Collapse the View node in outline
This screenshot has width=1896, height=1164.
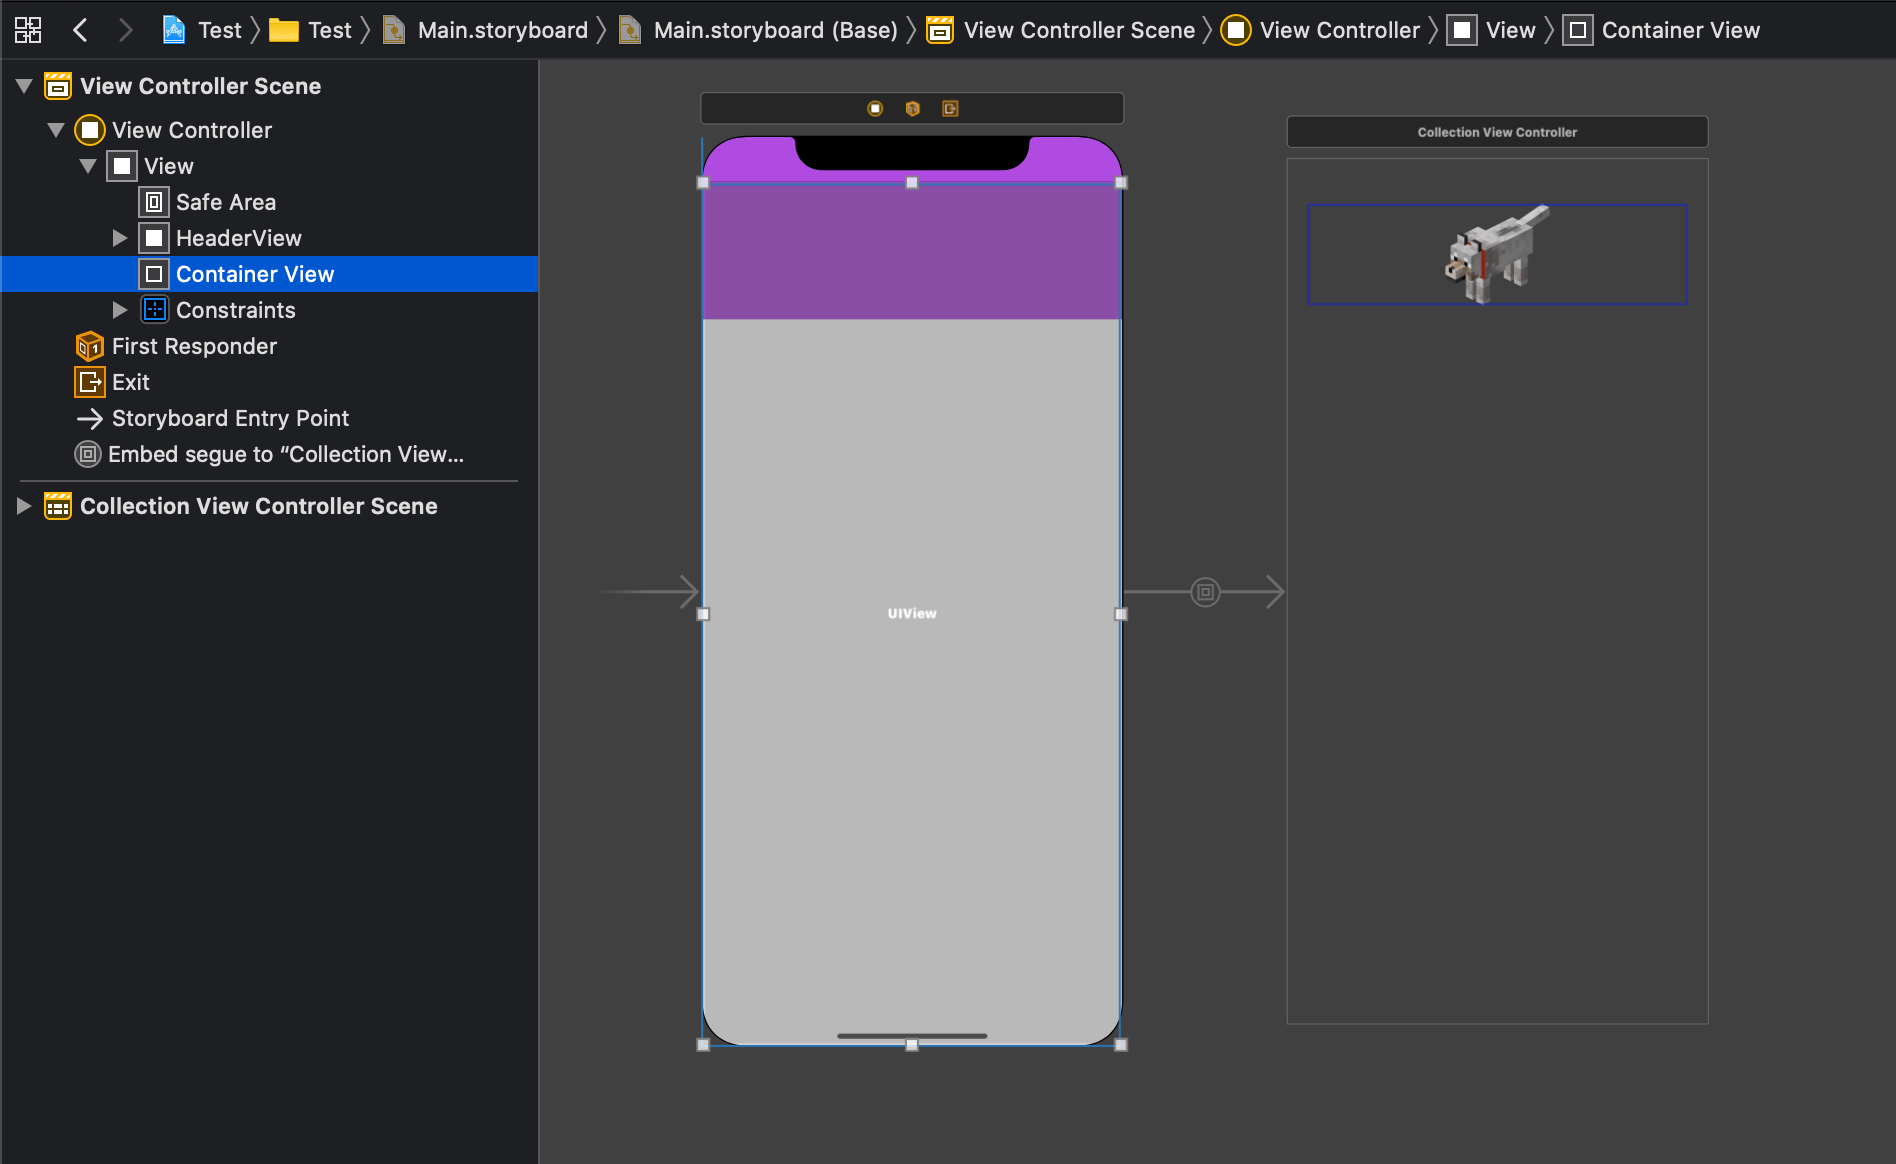click(88, 166)
